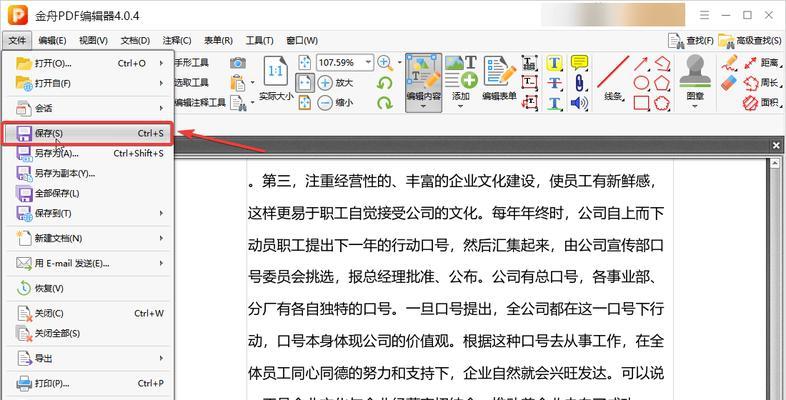
Task: Open the 视图(V) menu
Action: pyautogui.click(x=93, y=41)
